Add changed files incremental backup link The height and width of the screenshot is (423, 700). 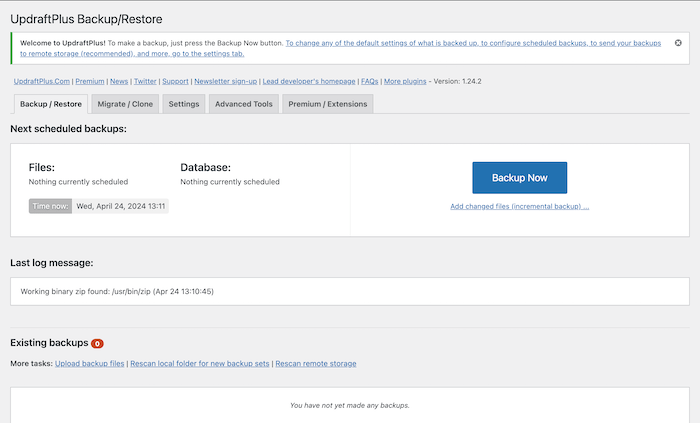coord(520,206)
